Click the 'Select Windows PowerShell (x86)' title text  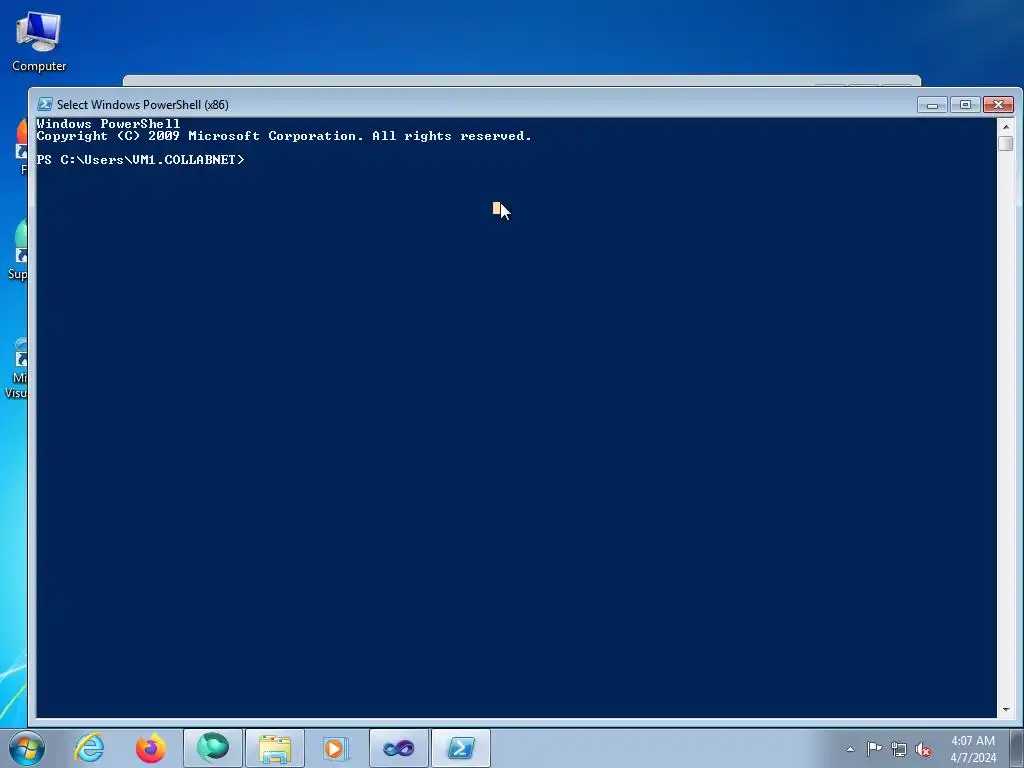(x=142, y=104)
